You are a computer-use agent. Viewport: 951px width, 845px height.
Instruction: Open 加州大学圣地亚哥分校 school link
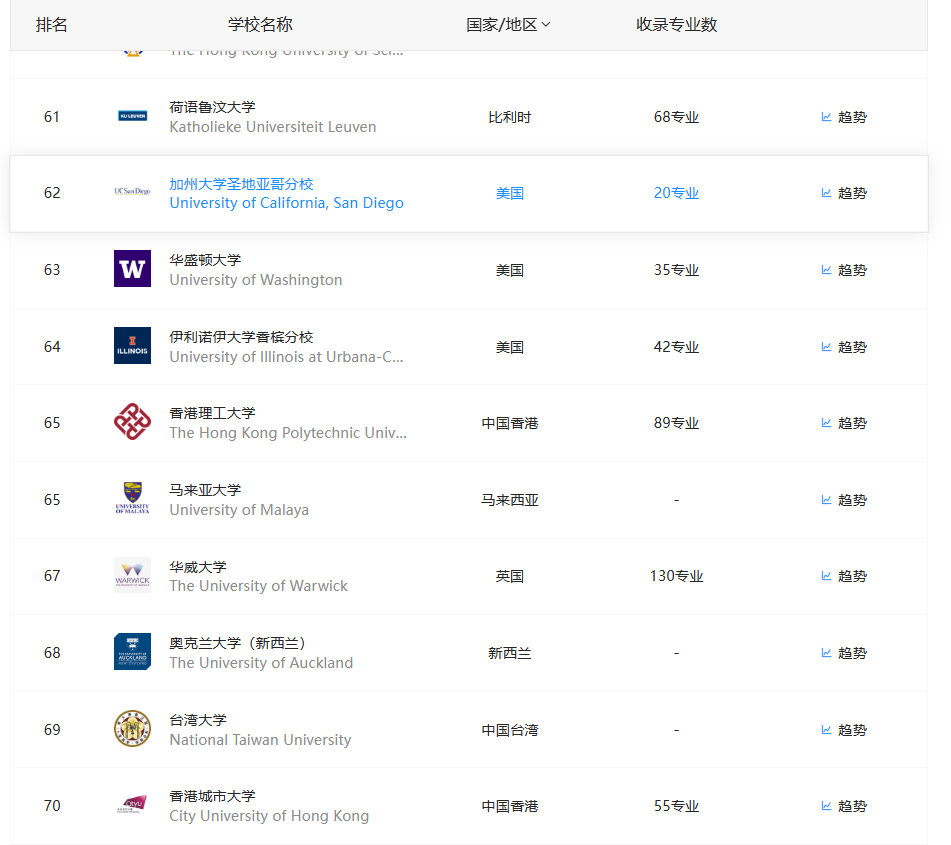pos(241,184)
